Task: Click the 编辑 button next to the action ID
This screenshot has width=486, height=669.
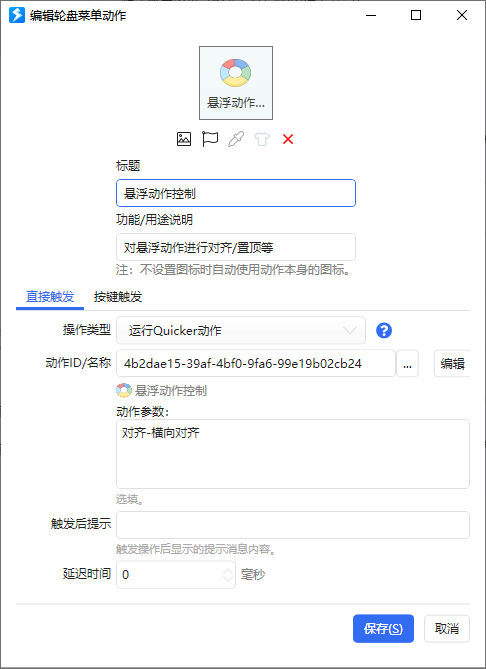Action: [x=452, y=364]
